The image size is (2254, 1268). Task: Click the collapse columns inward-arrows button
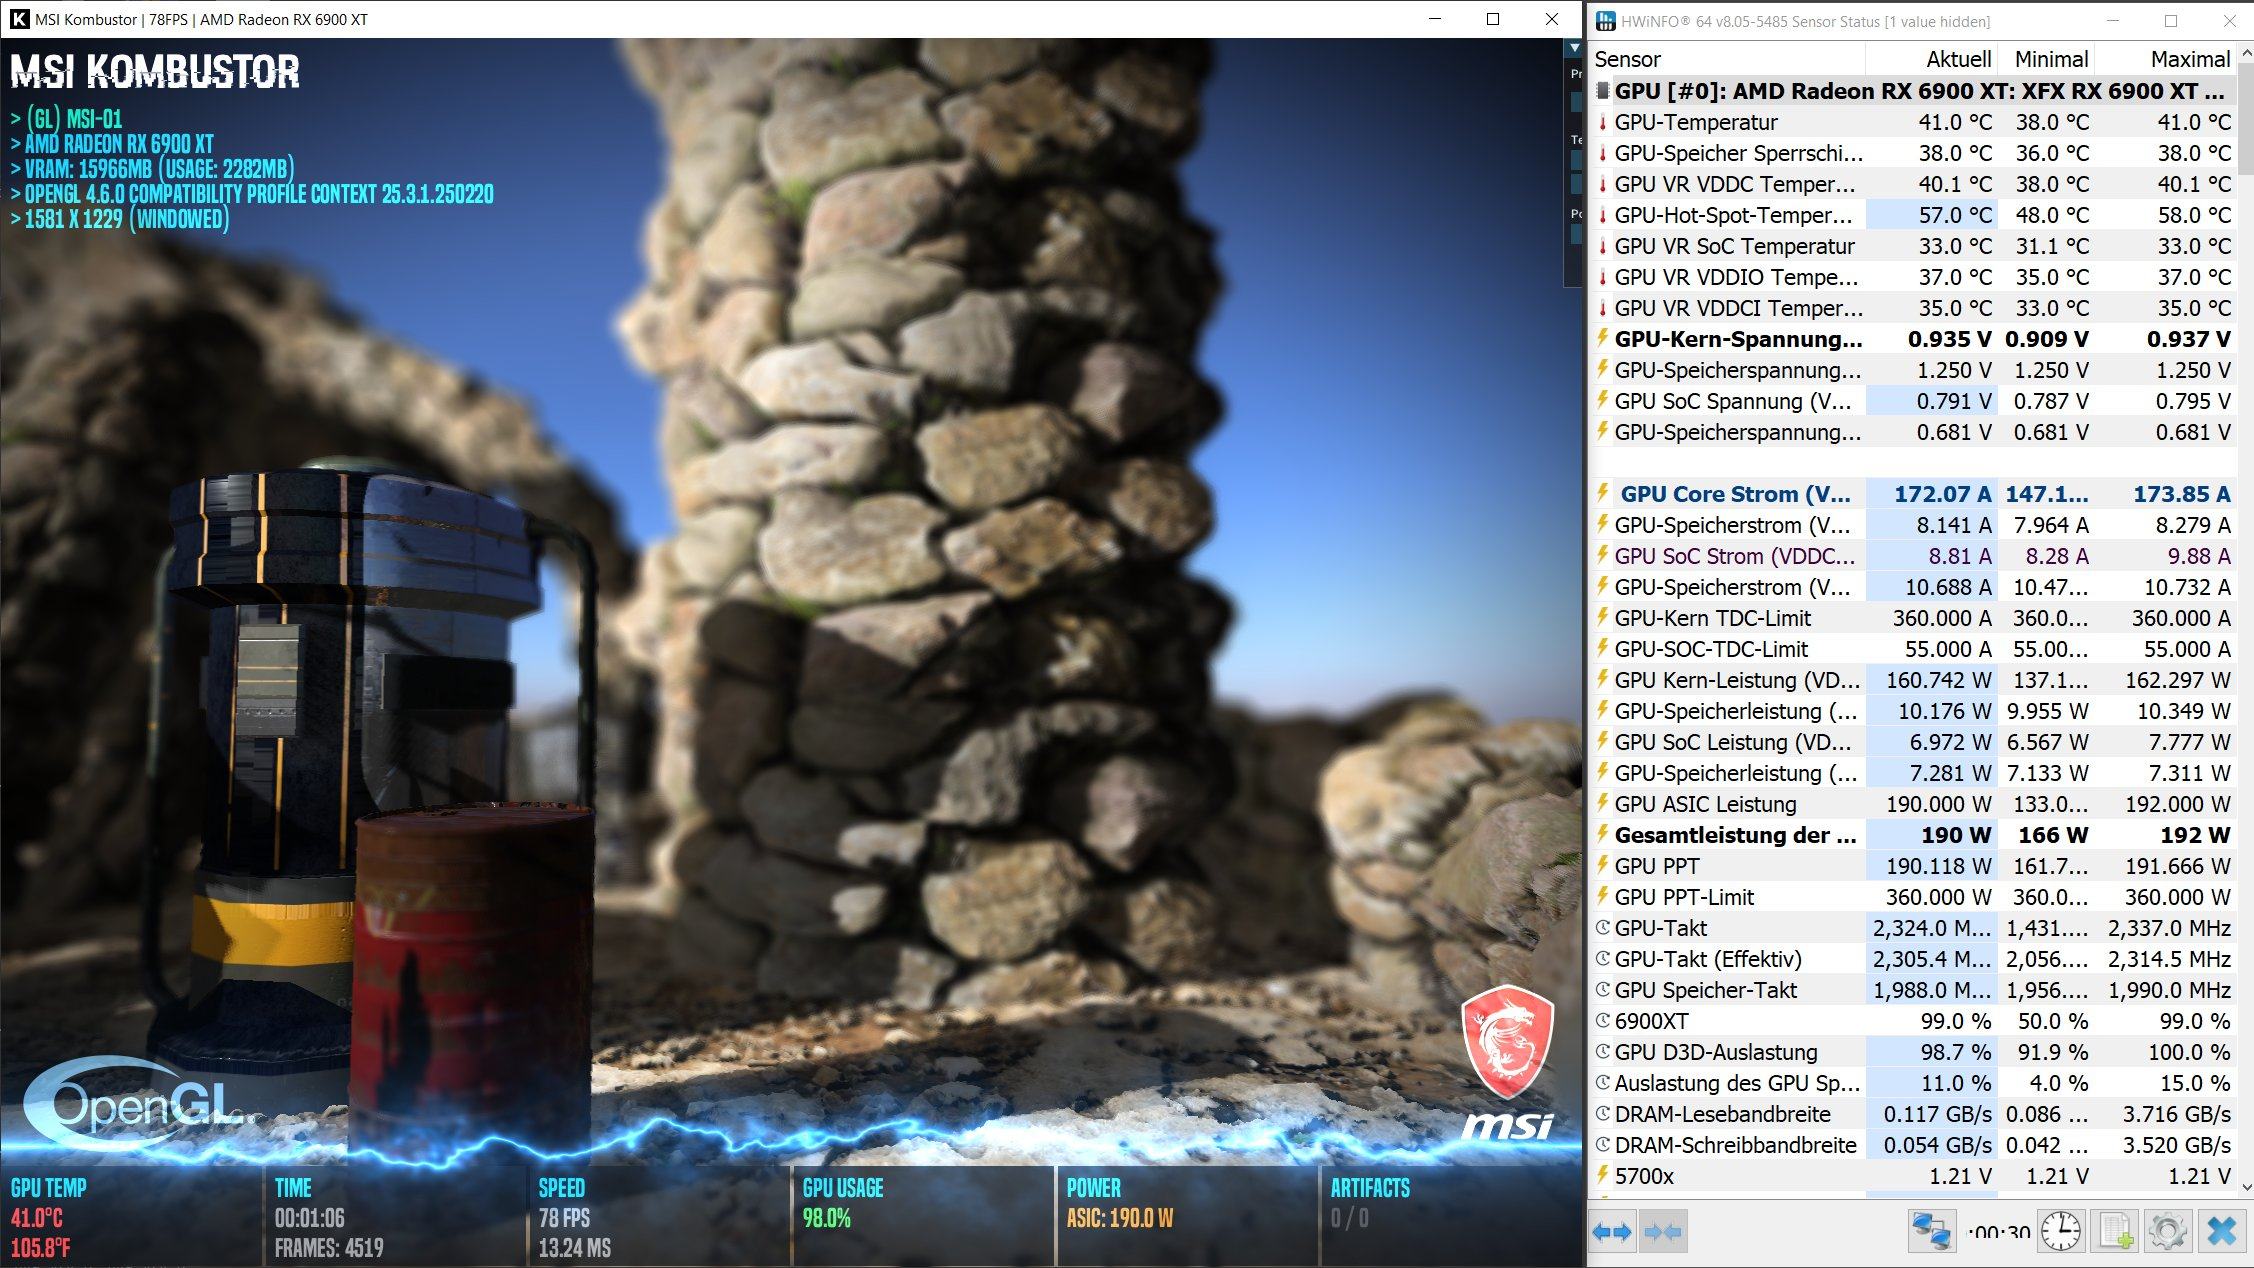pyautogui.click(x=1662, y=1232)
